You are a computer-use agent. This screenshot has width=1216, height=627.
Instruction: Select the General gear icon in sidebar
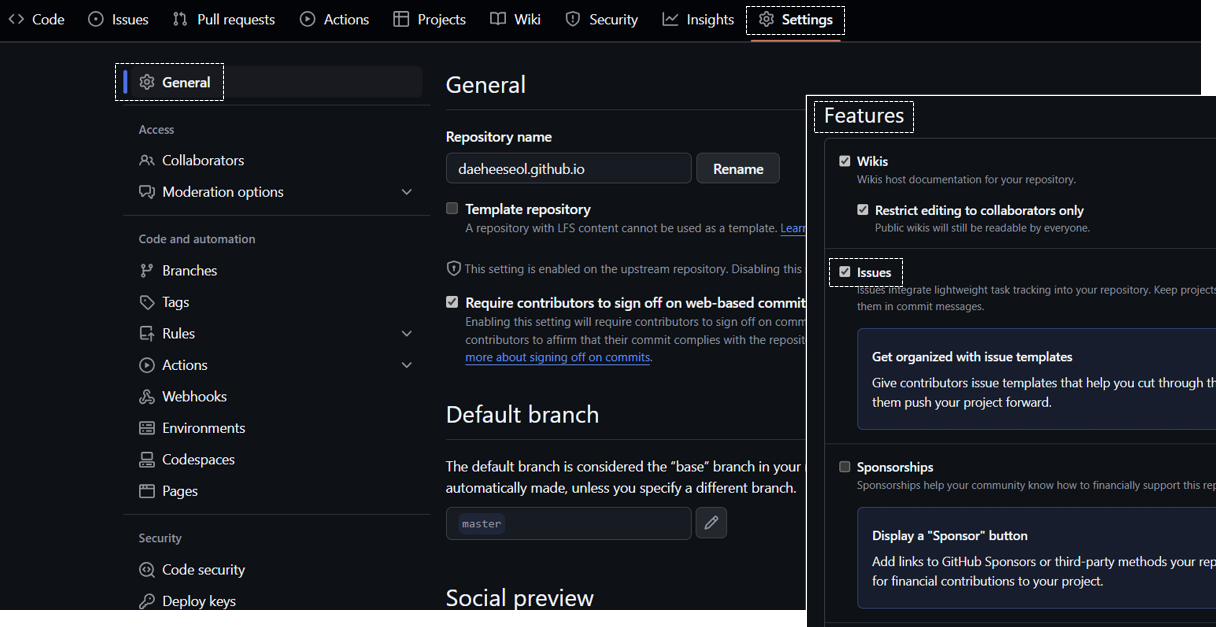[x=147, y=82]
